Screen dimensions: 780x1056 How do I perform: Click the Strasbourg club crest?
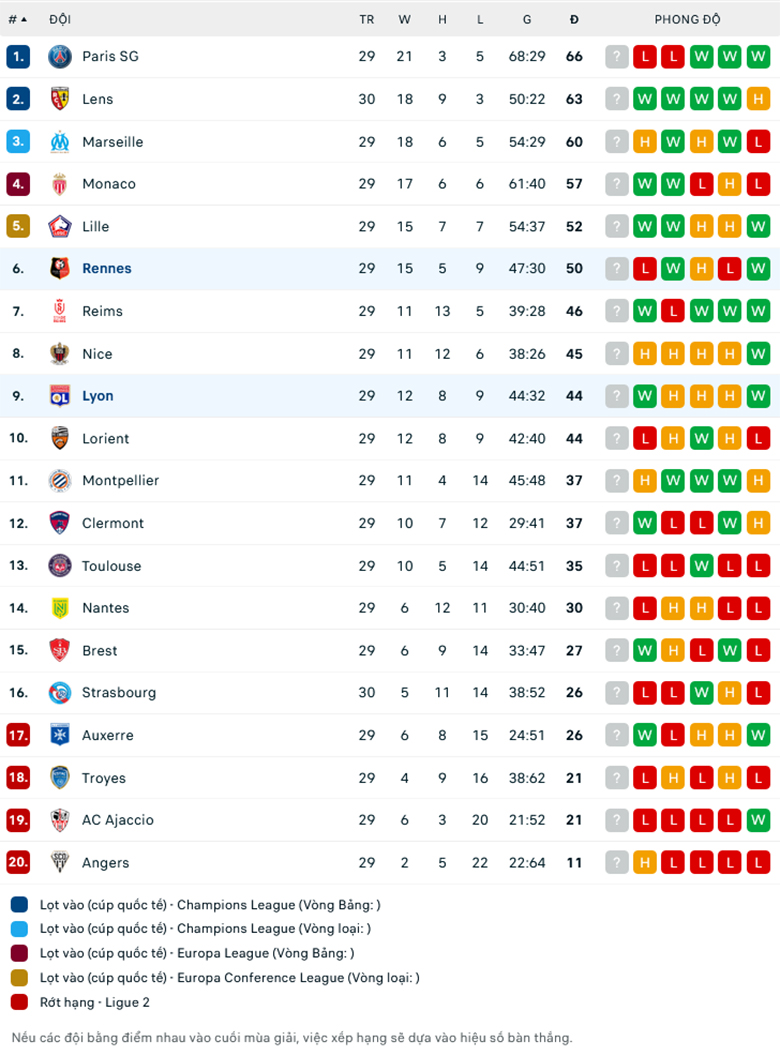pyautogui.click(x=58, y=693)
